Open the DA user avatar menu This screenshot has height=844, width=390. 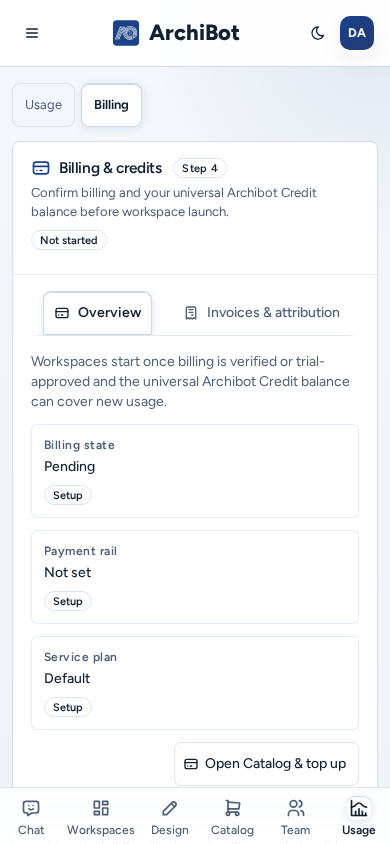[x=357, y=33]
